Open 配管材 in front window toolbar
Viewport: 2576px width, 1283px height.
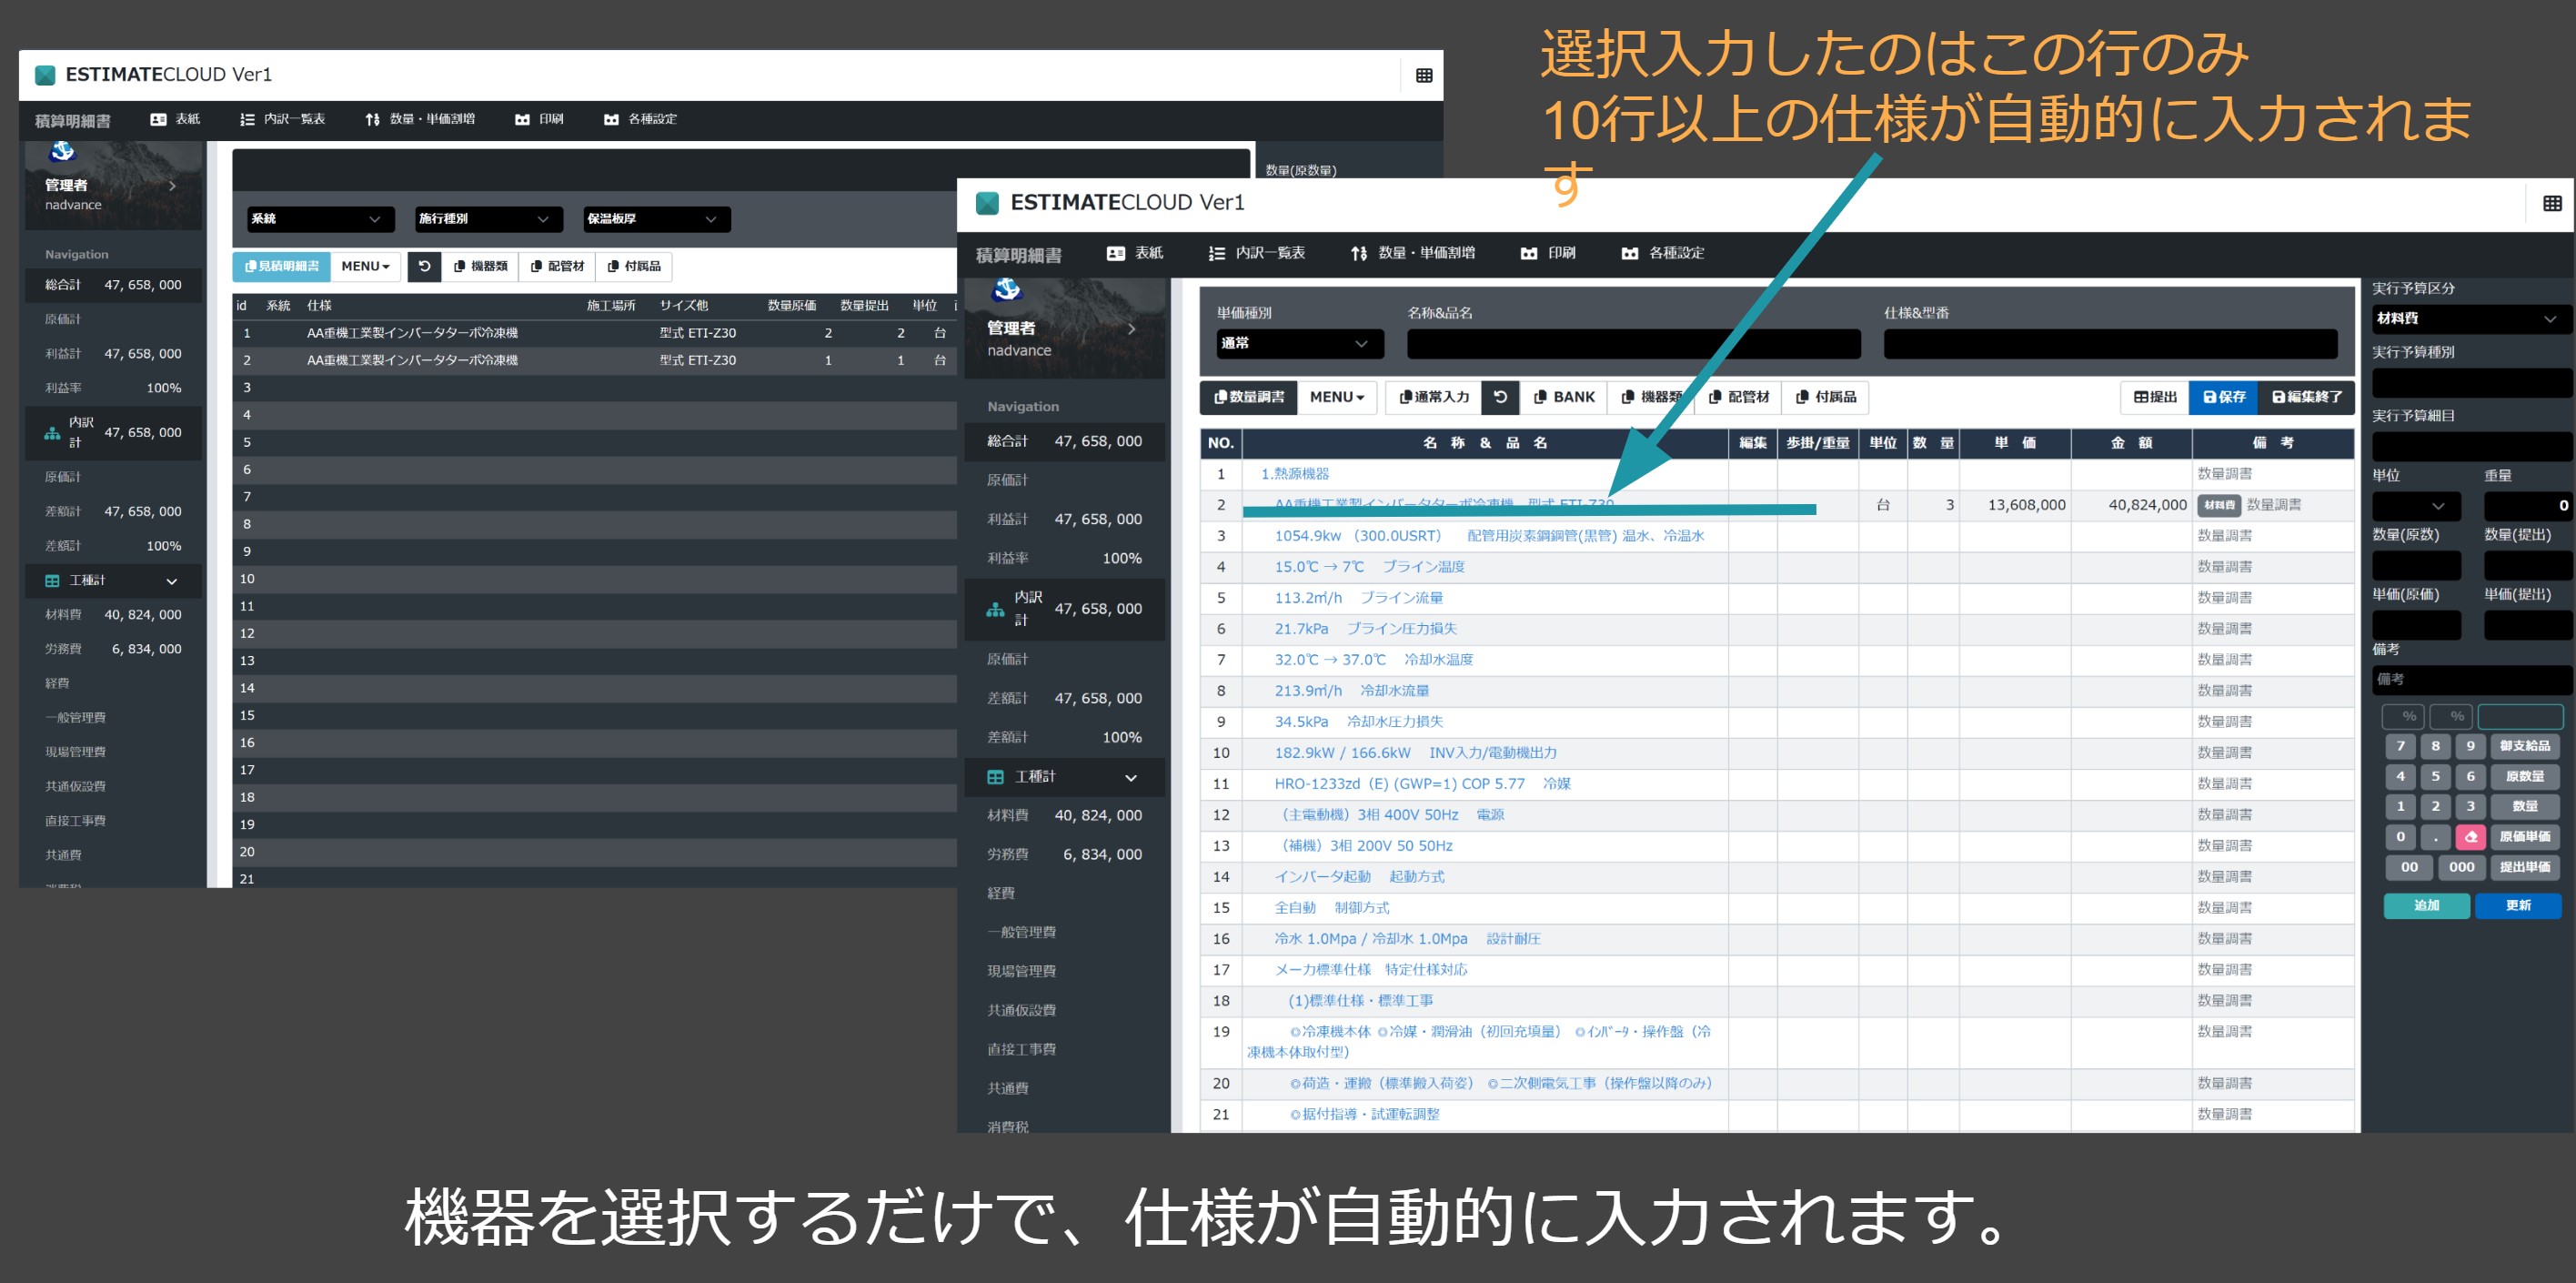pyautogui.click(x=1738, y=397)
